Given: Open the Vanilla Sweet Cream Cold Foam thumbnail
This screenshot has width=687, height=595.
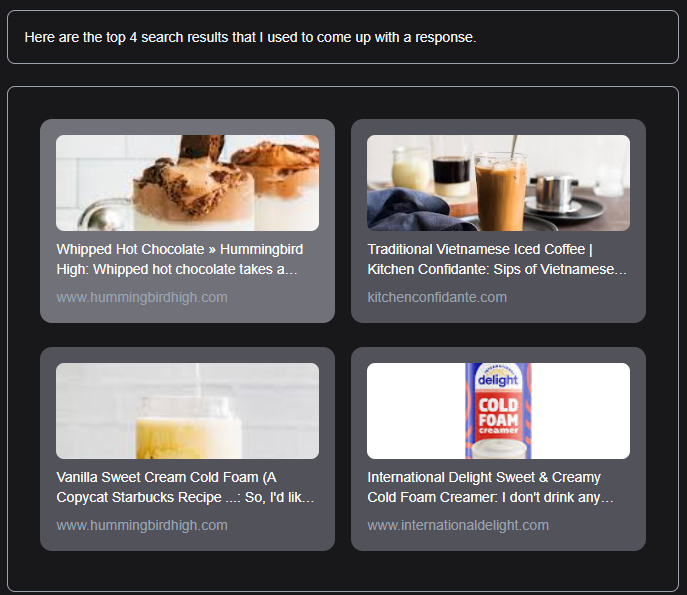Looking at the screenshot, I should click(188, 411).
